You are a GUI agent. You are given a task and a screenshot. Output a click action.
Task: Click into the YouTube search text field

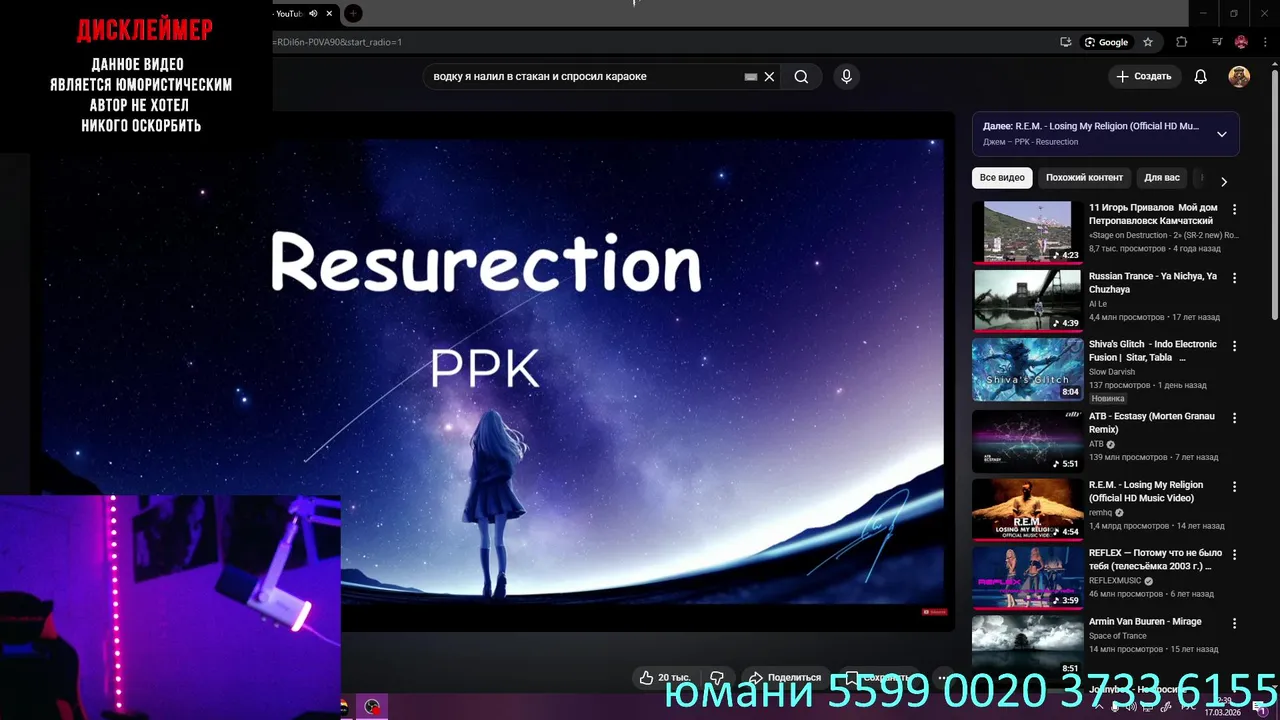coord(585,77)
